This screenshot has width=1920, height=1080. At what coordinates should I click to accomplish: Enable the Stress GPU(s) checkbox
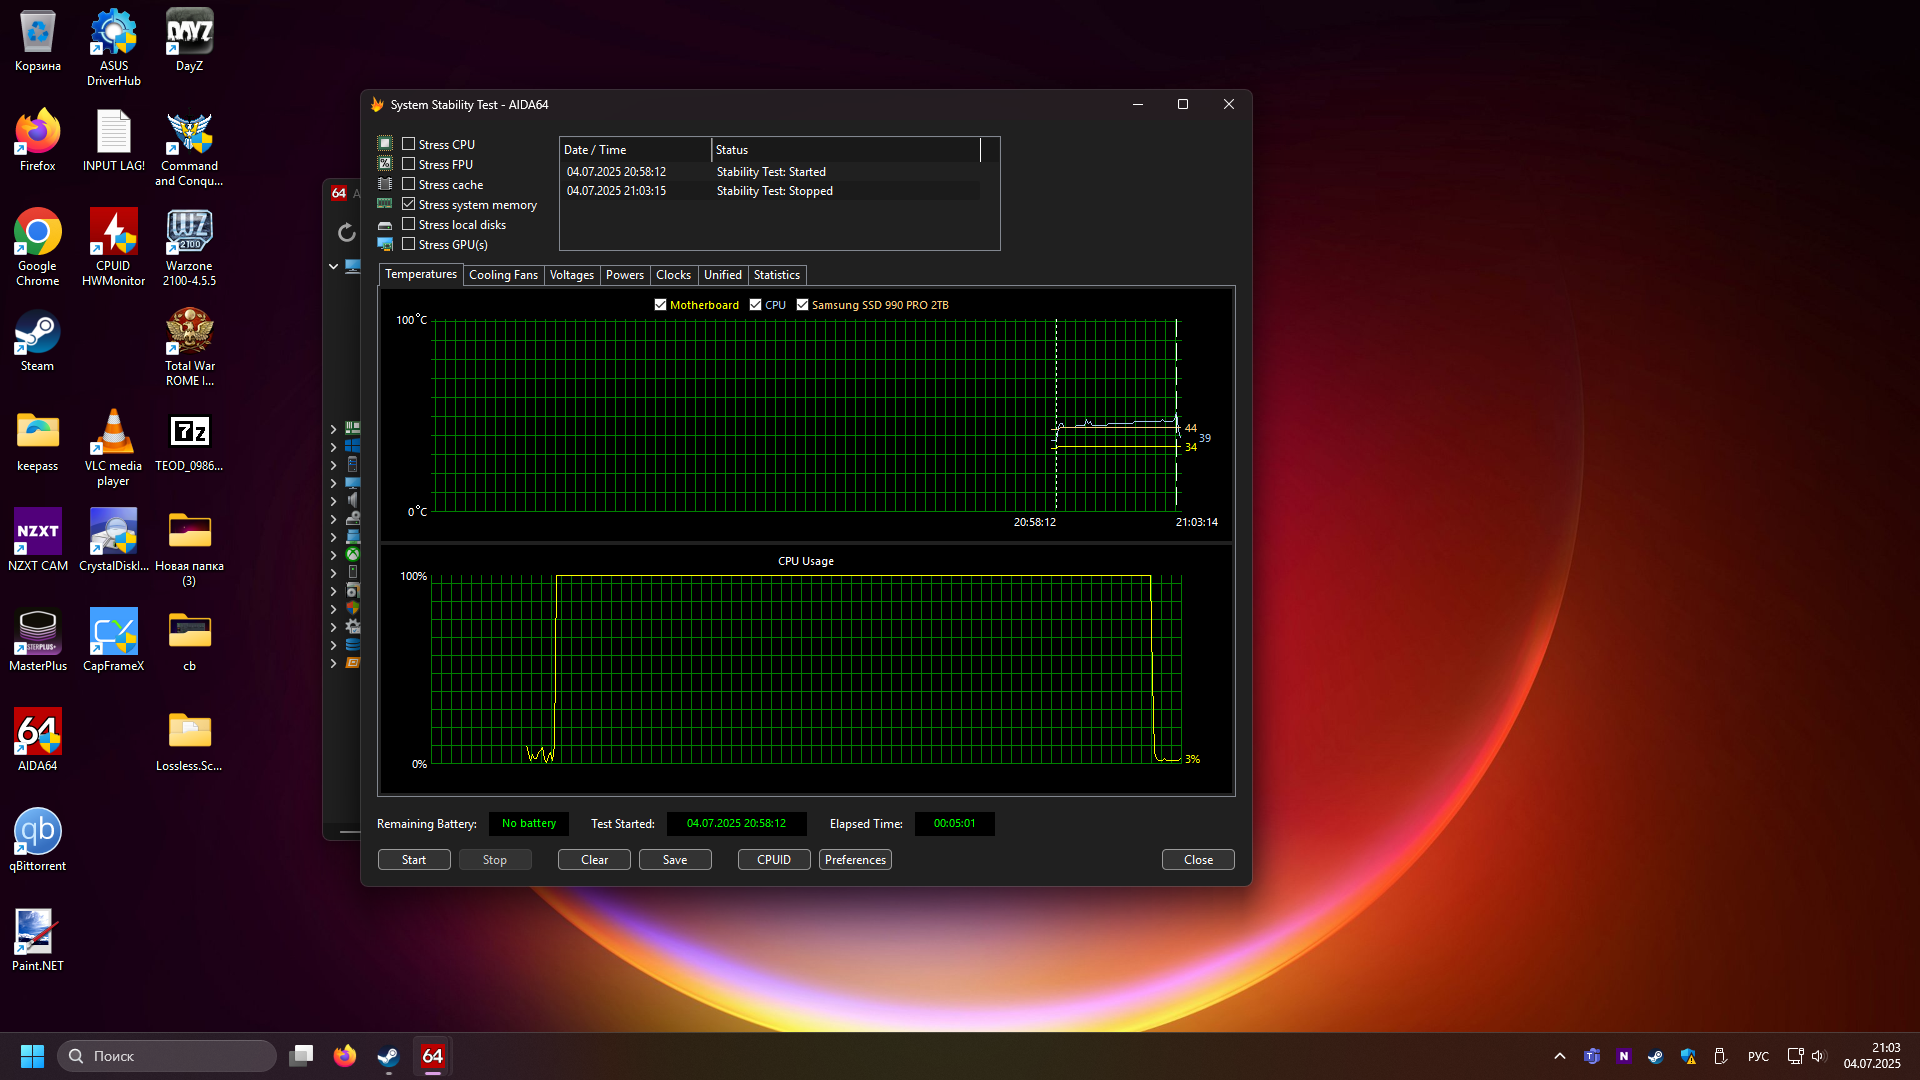pyautogui.click(x=408, y=244)
